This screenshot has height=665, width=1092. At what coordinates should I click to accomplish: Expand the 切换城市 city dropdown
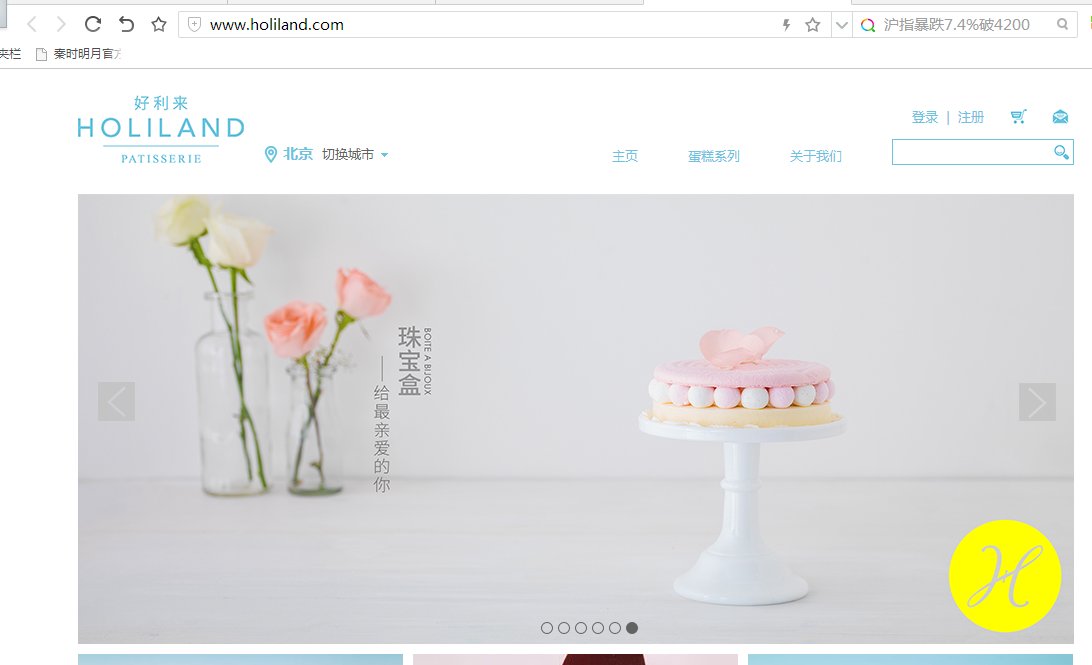(355, 155)
